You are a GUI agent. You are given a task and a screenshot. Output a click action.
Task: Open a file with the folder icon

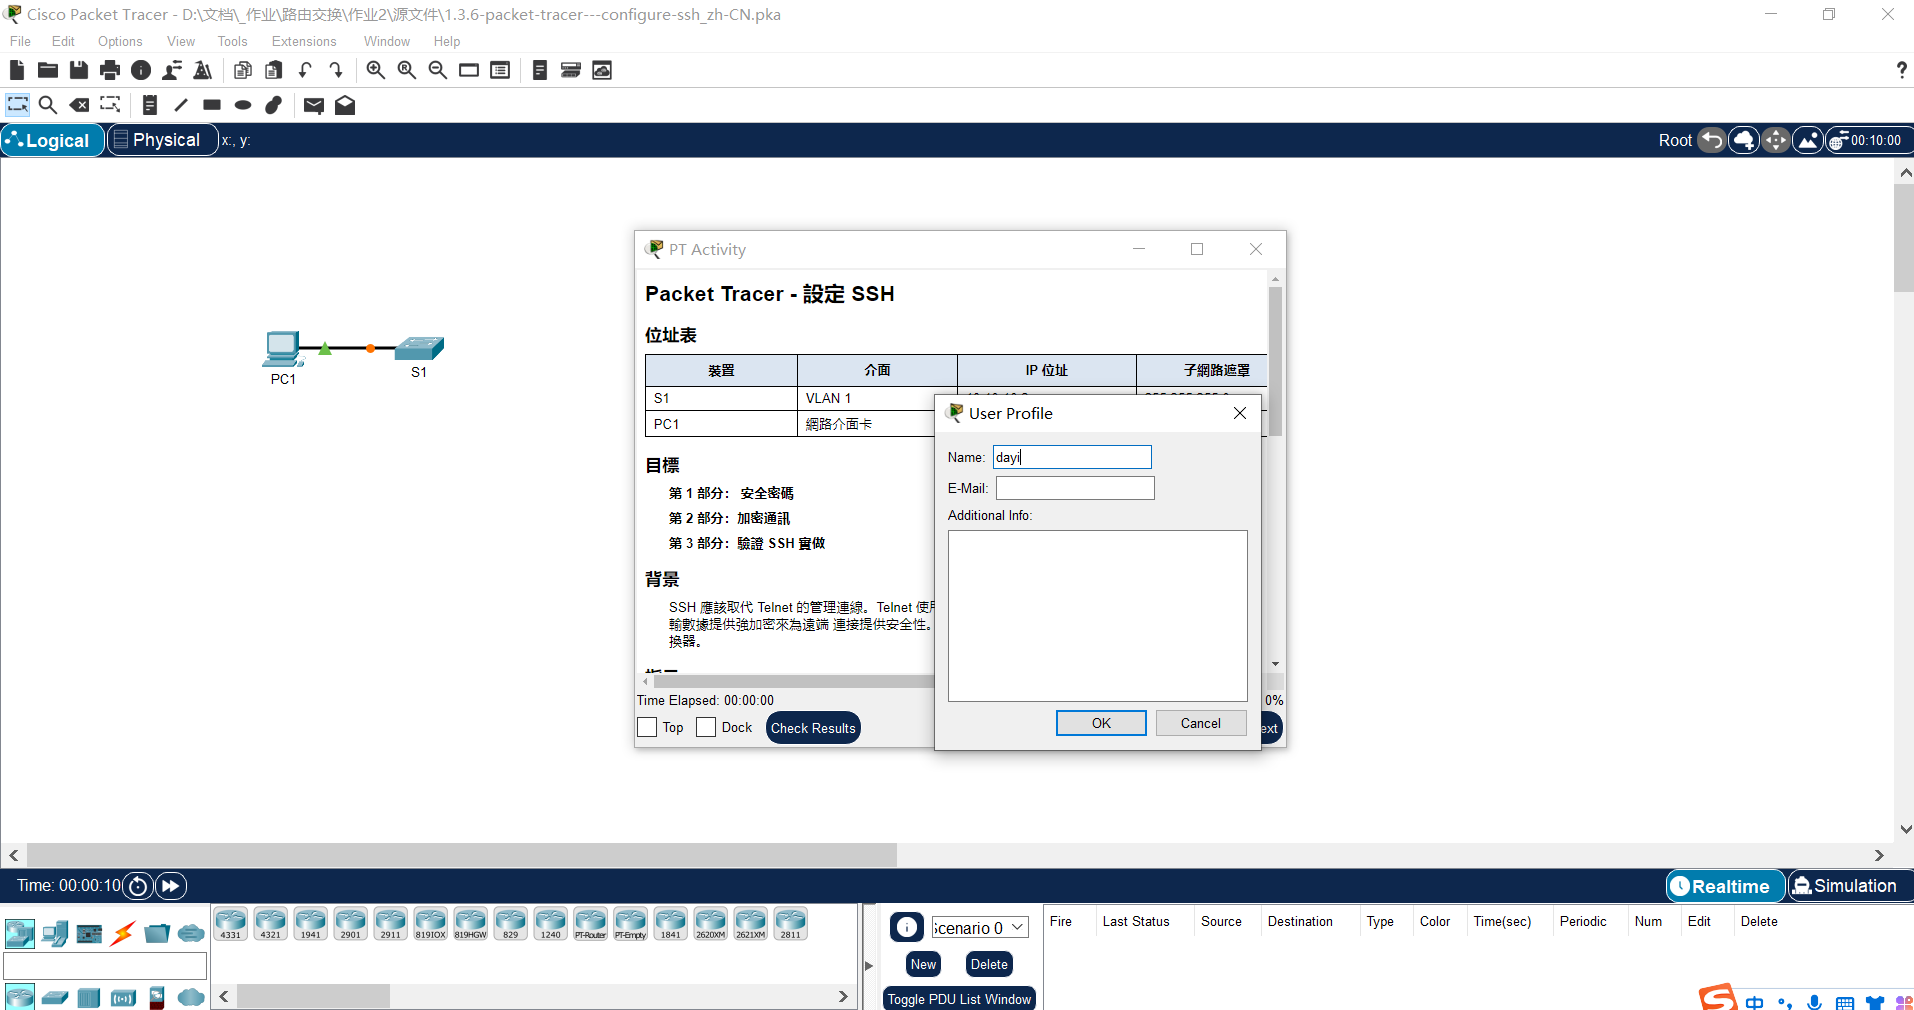pos(48,70)
